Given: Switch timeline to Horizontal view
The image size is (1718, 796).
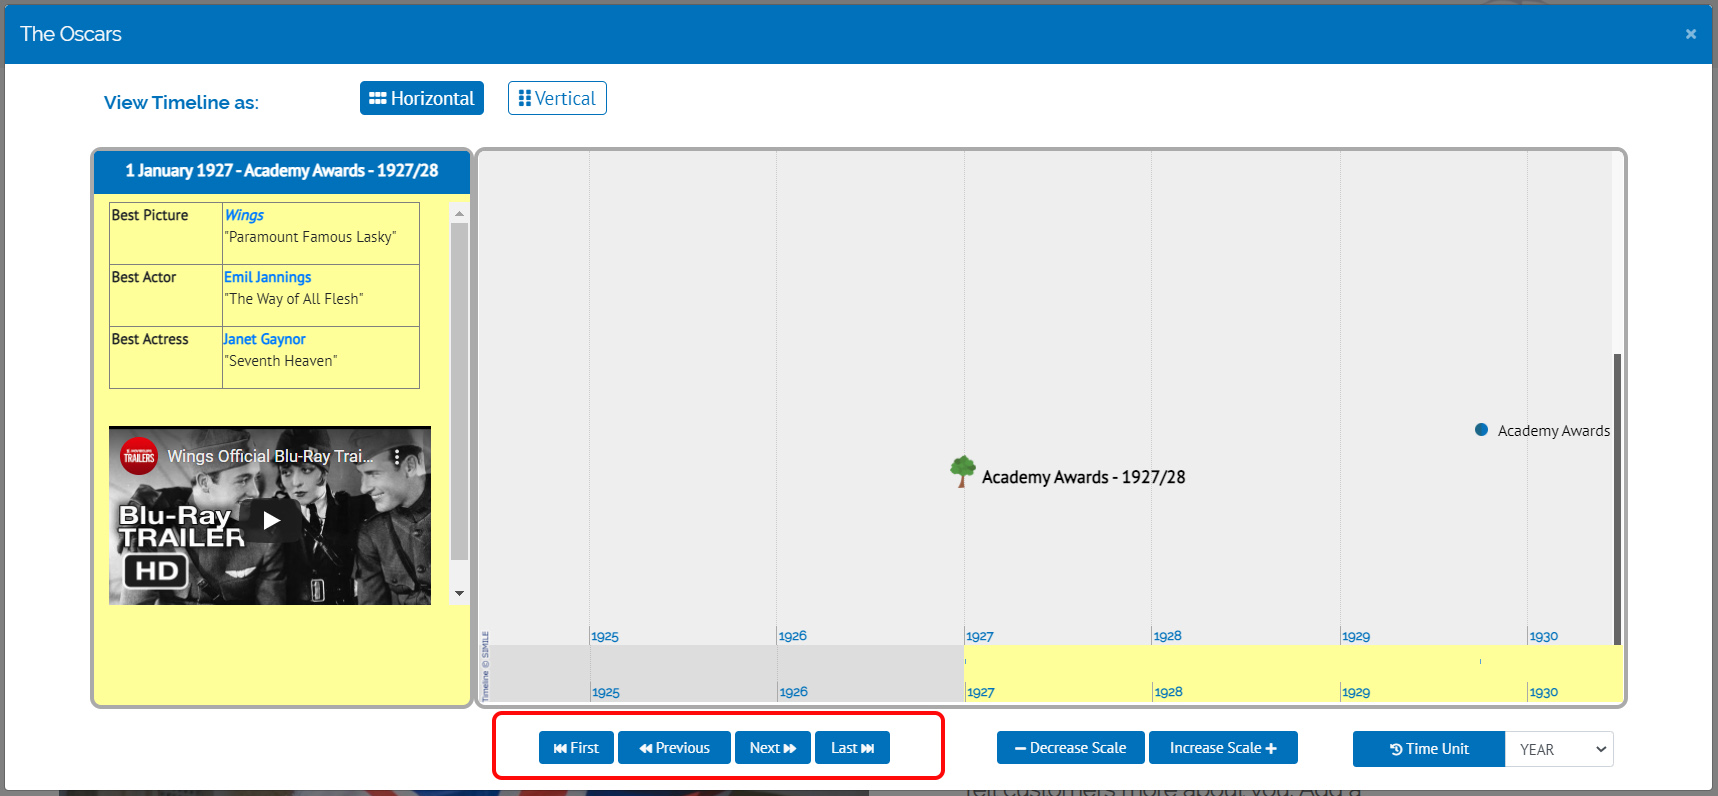Looking at the screenshot, I should tap(422, 98).
